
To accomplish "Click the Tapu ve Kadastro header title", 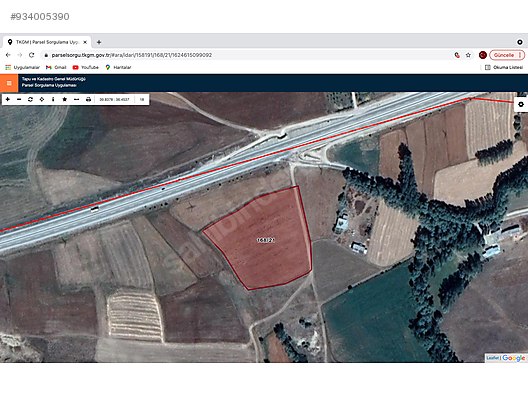I will pyautogui.click(x=54, y=79).
